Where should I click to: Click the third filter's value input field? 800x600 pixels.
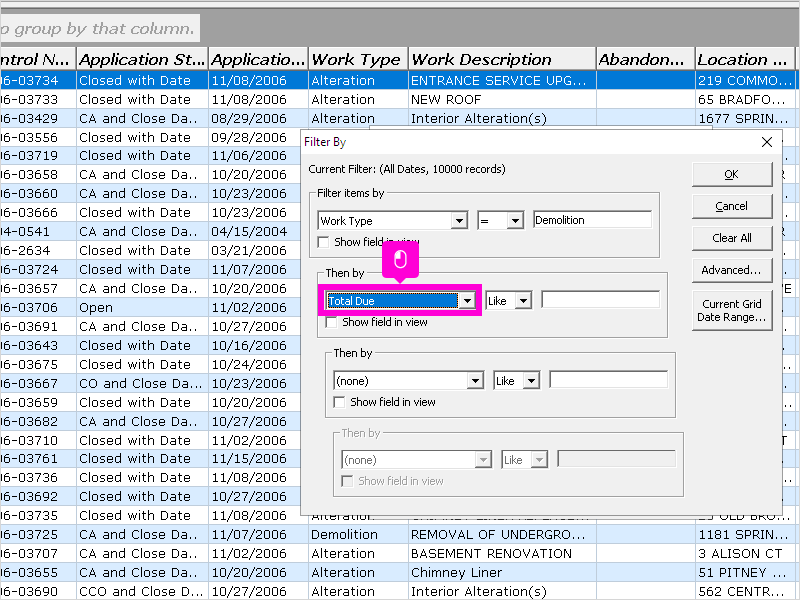click(609, 380)
